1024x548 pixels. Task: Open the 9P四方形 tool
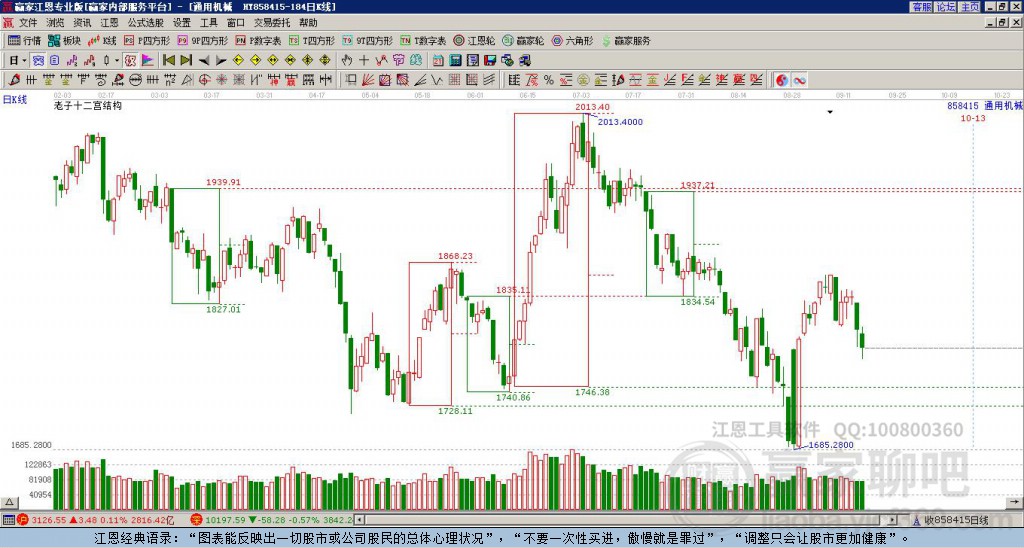(203, 40)
